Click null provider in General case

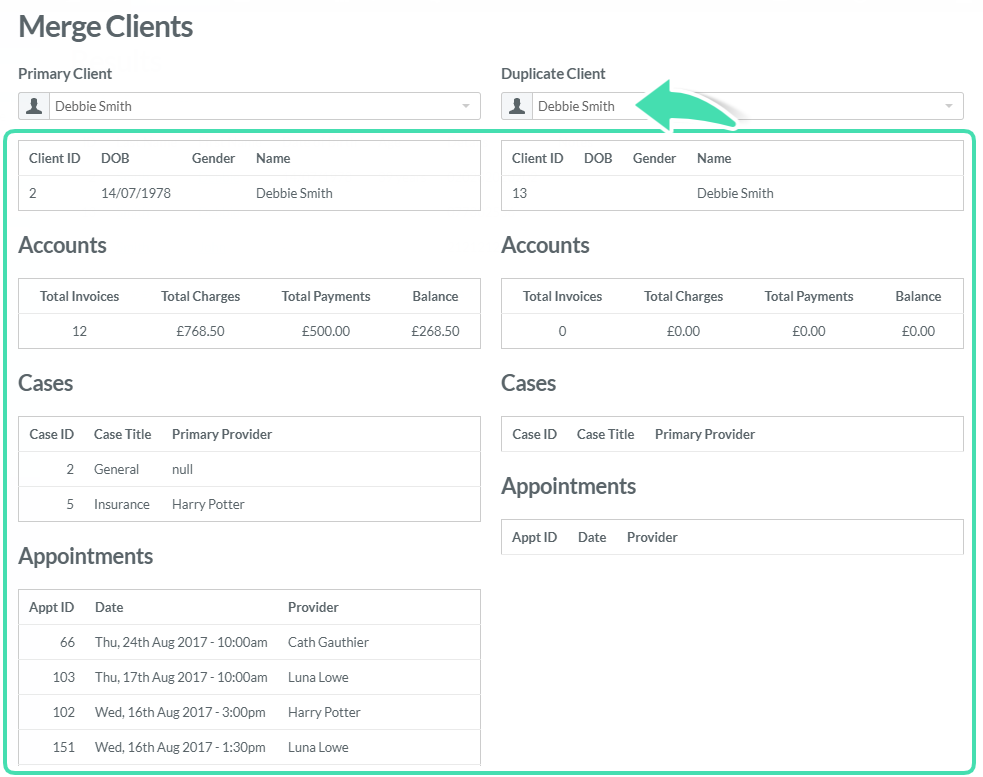coord(182,469)
